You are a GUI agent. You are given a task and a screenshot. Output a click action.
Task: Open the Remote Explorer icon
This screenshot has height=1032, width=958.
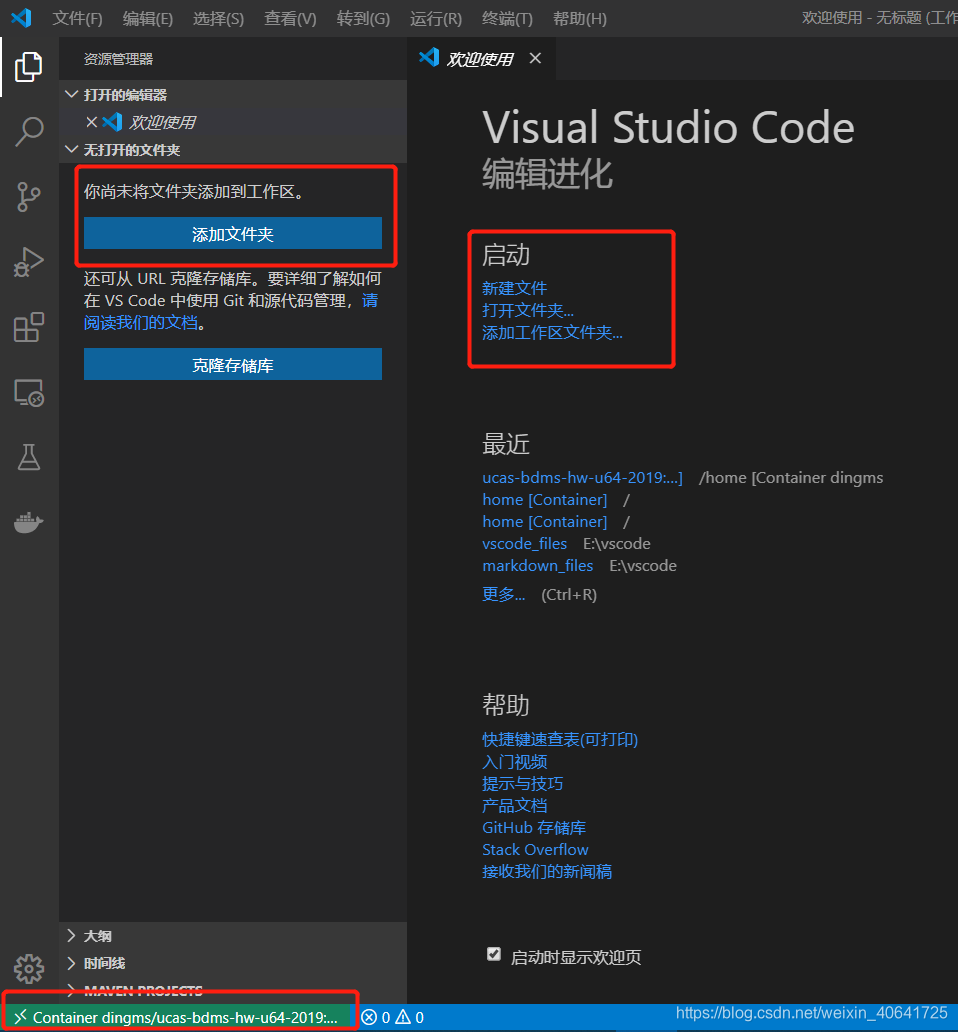(28, 393)
